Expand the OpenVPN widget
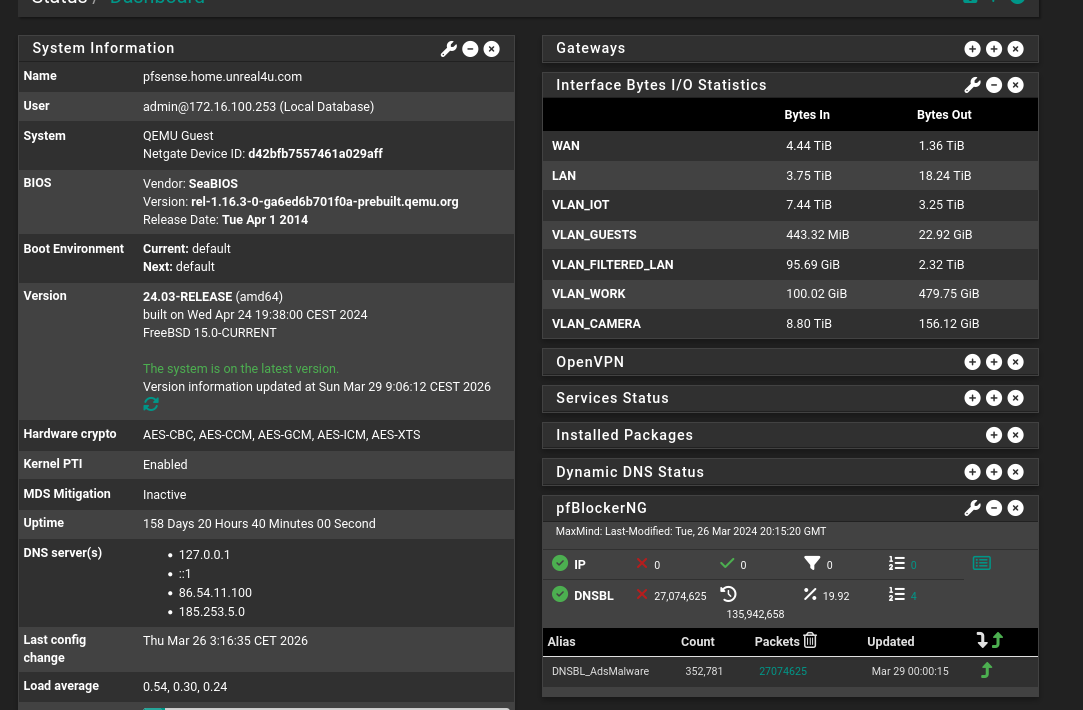The height and width of the screenshot is (710, 1083). (993, 361)
